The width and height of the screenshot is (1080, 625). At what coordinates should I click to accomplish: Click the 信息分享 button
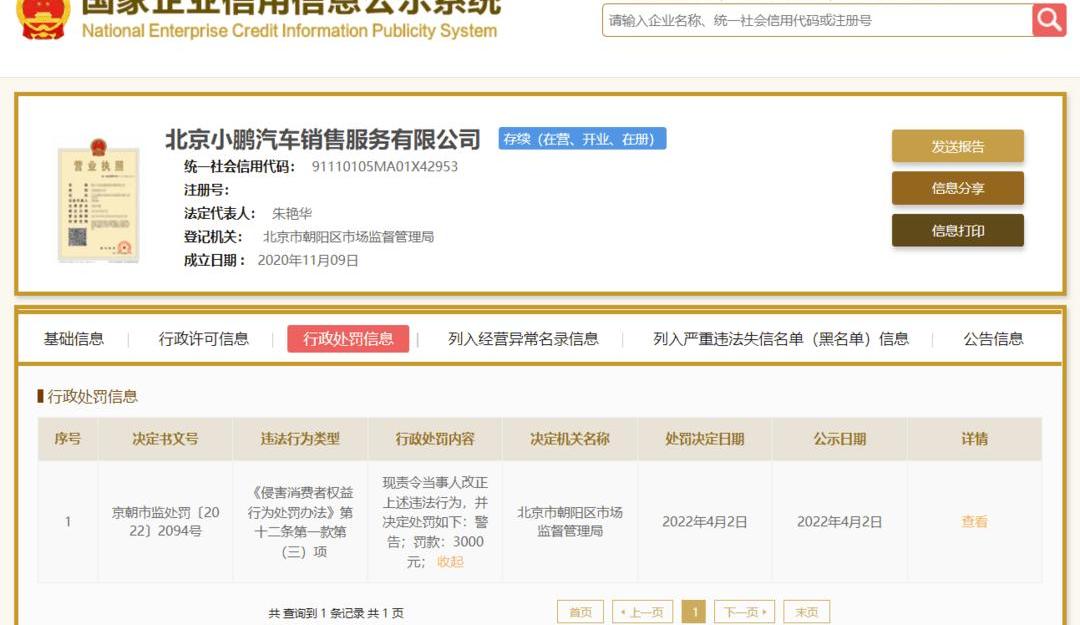pyautogui.click(x=957, y=188)
